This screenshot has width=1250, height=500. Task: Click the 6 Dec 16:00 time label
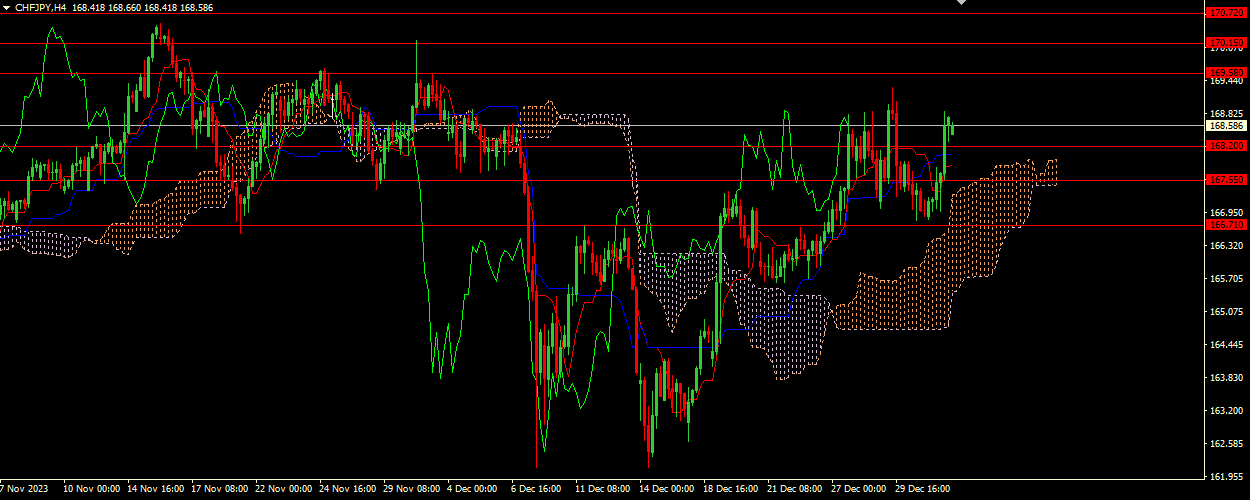[x=537, y=490]
